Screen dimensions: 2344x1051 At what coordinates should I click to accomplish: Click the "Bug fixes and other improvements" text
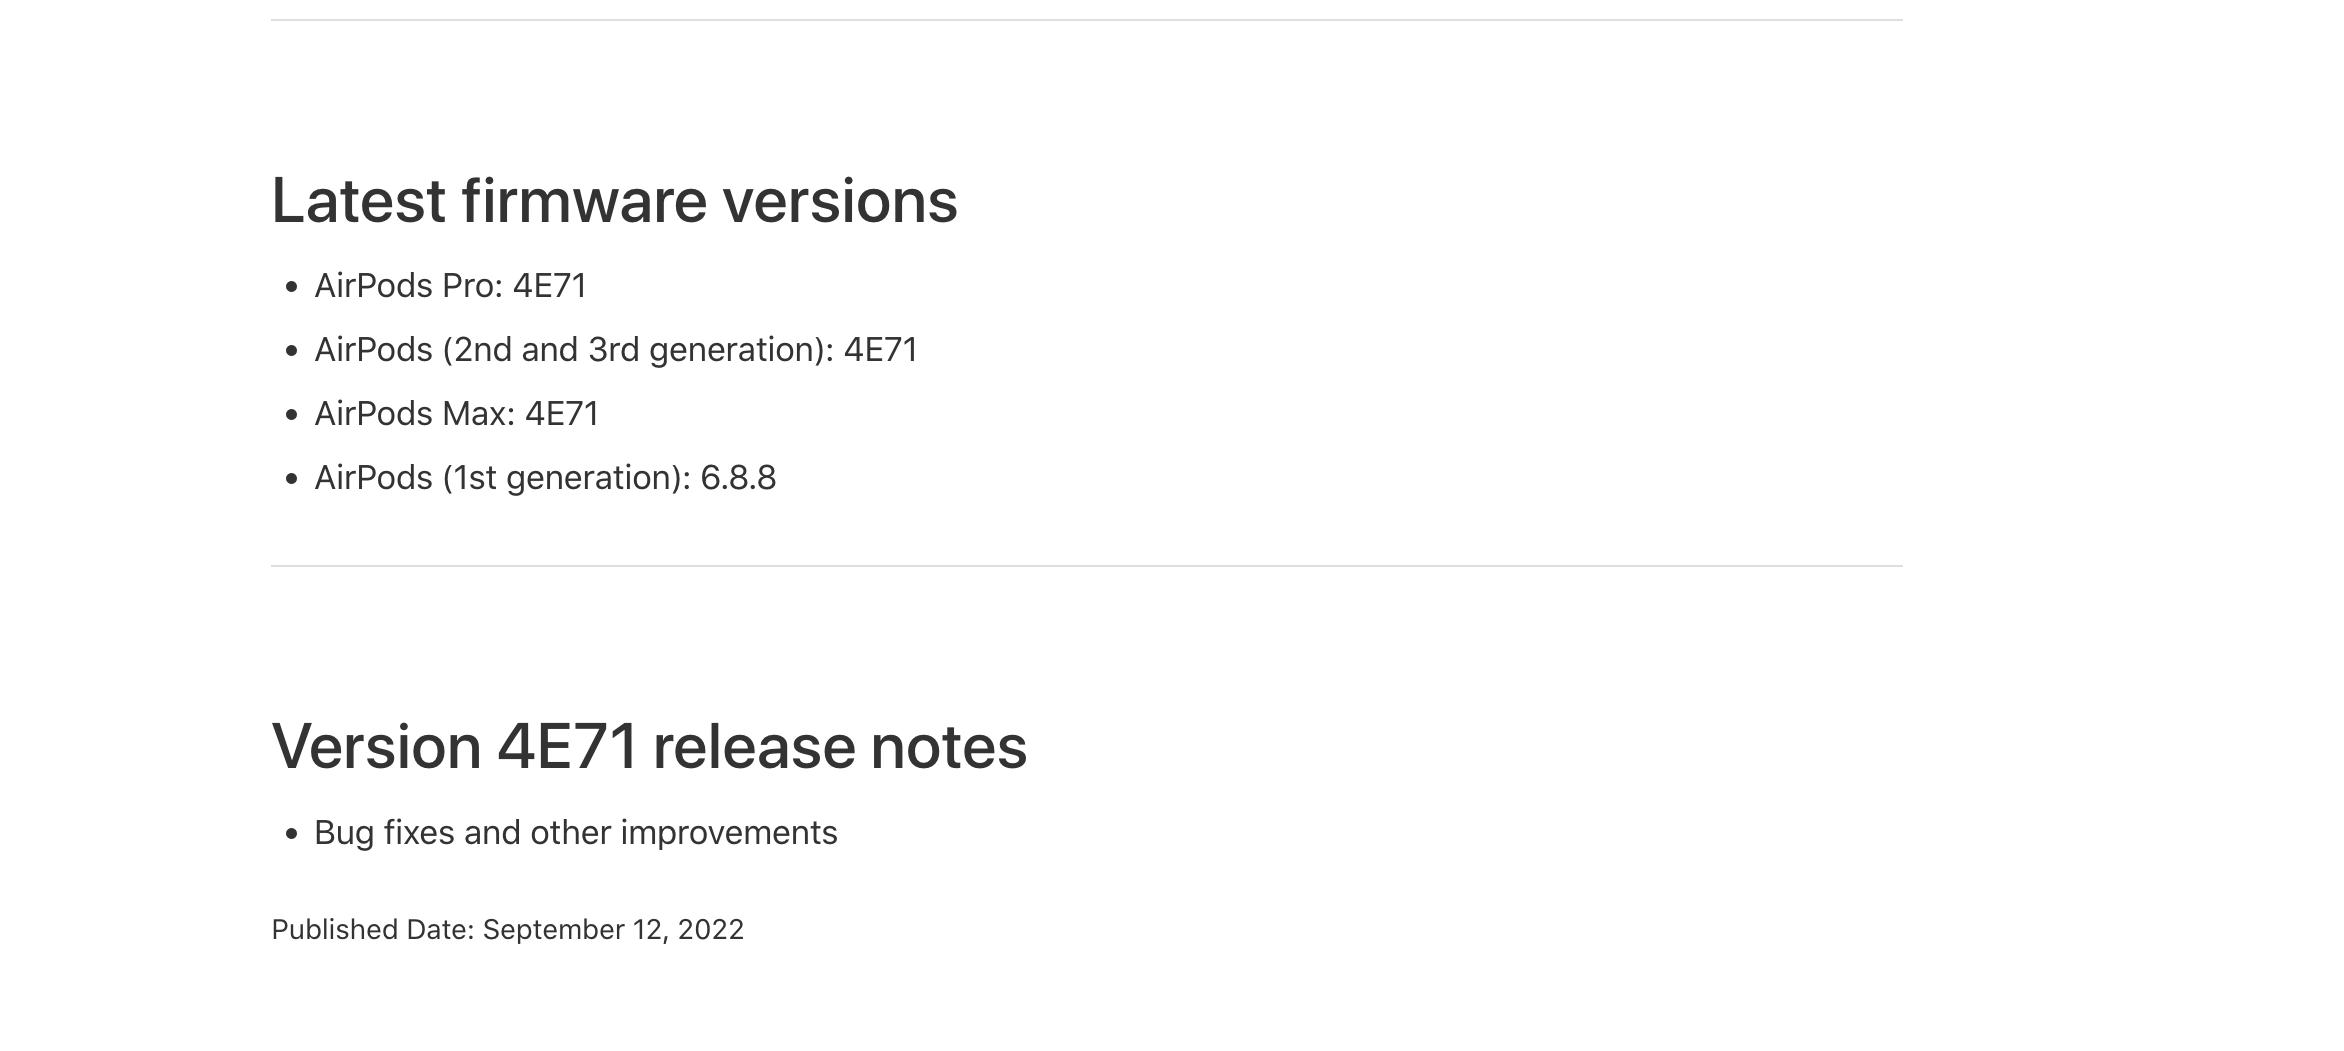click(576, 833)
